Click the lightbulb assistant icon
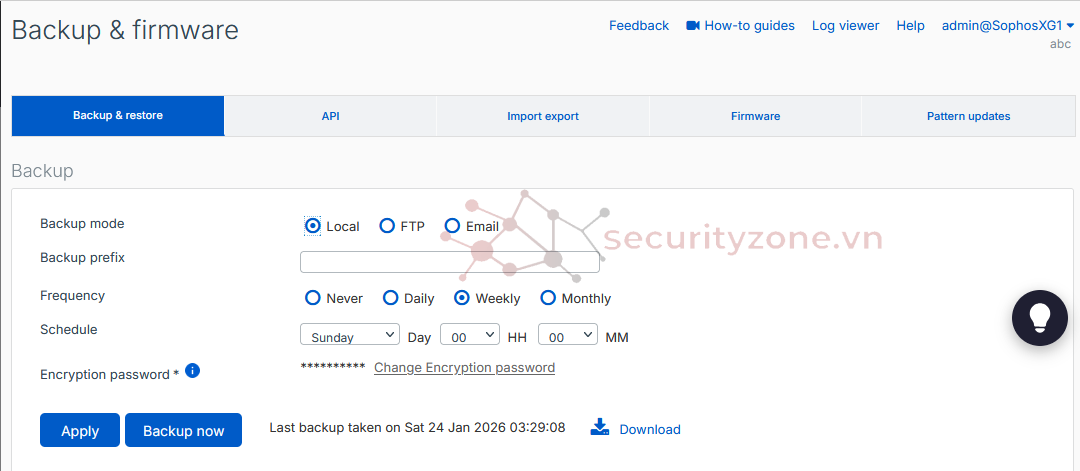Image resolution: width=1080 pixels, height=471 pixels. tap(1040, 318)
